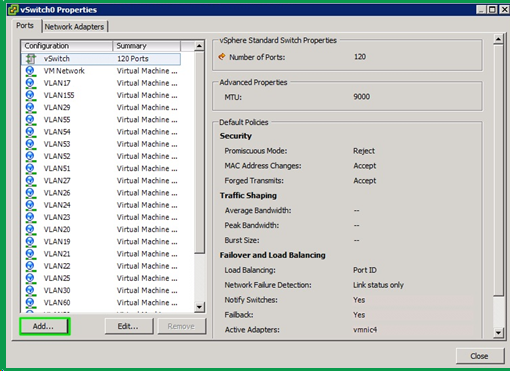Viewport: 510px width, 371px height.
Task: Select the VLAN55 entry name
Action: (x=57, y=120)
